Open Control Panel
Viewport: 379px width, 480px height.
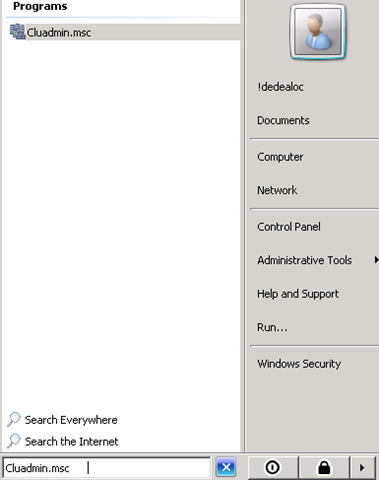(x=289, y=227)
